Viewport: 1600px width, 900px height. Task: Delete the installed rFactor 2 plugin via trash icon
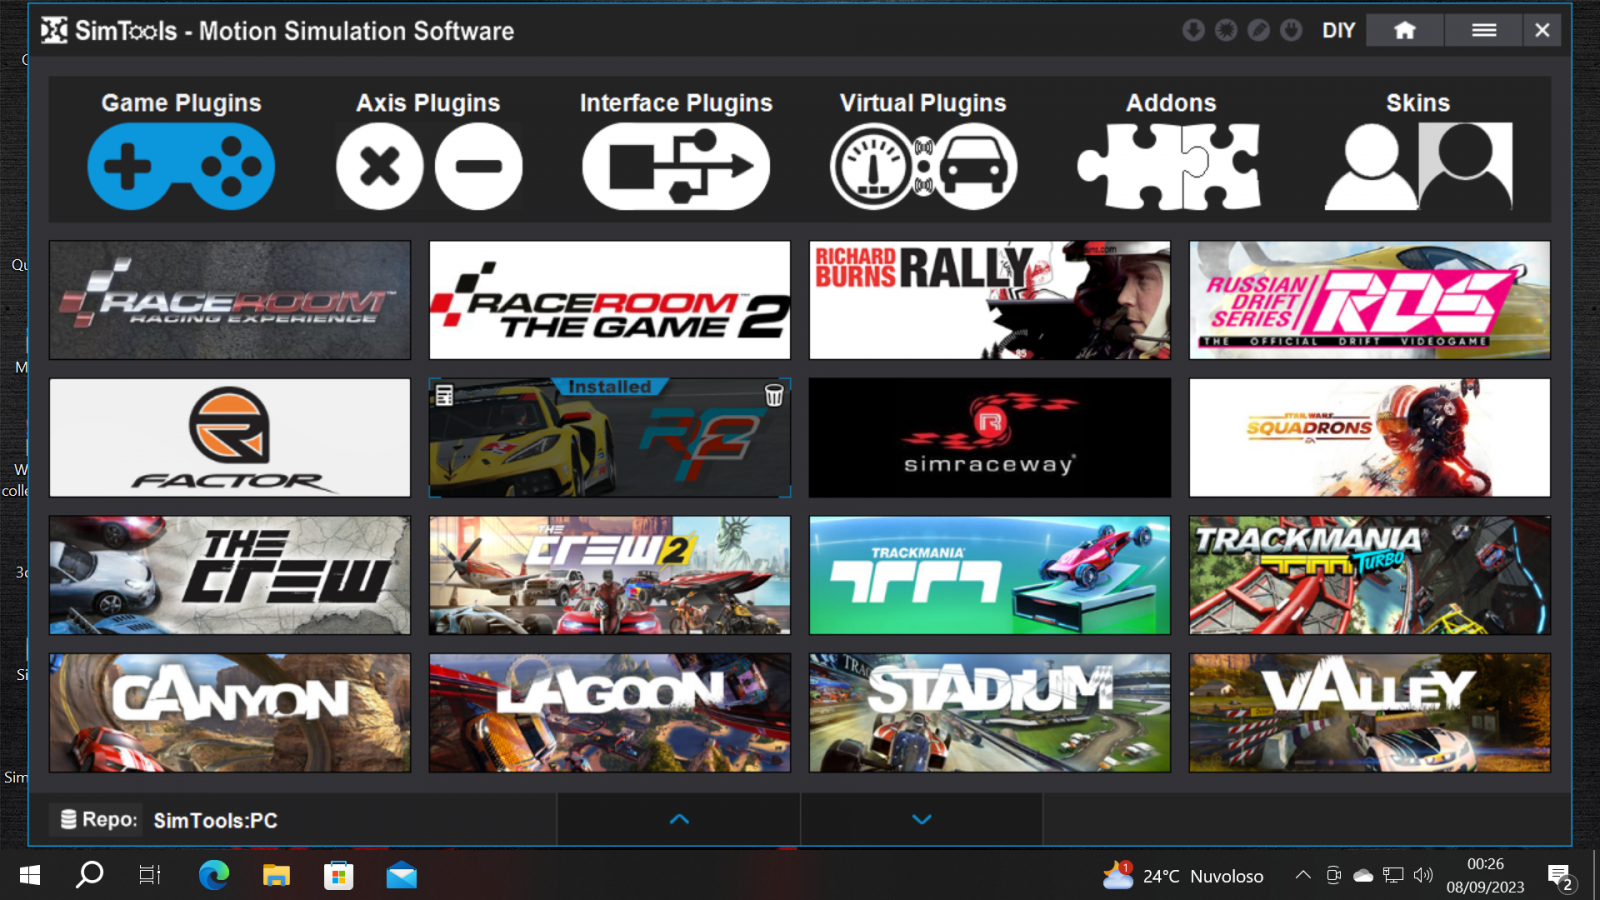click(774, 395)
